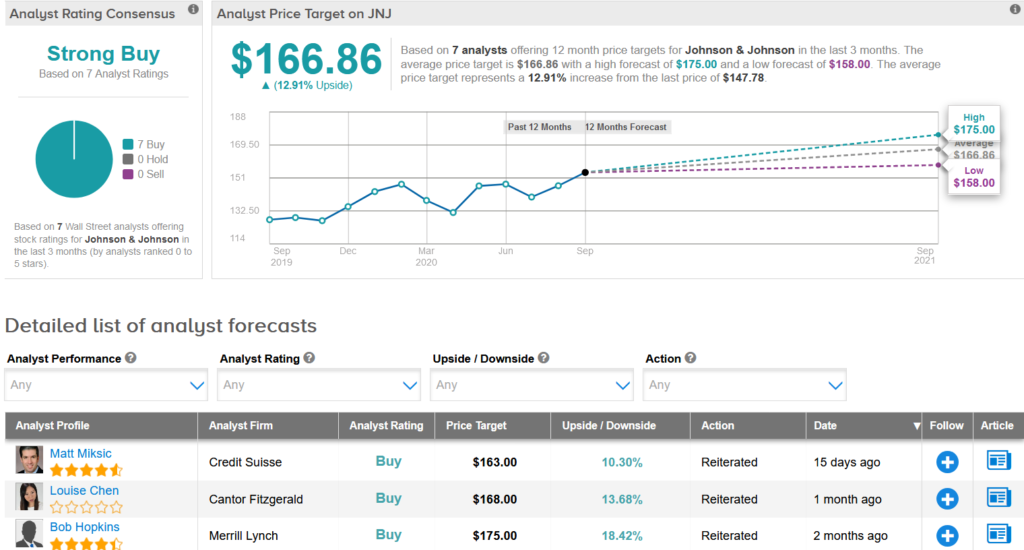1024x550 pixels.
Task: Click Merrill Lynch firm cell
Action: (243, 536)
